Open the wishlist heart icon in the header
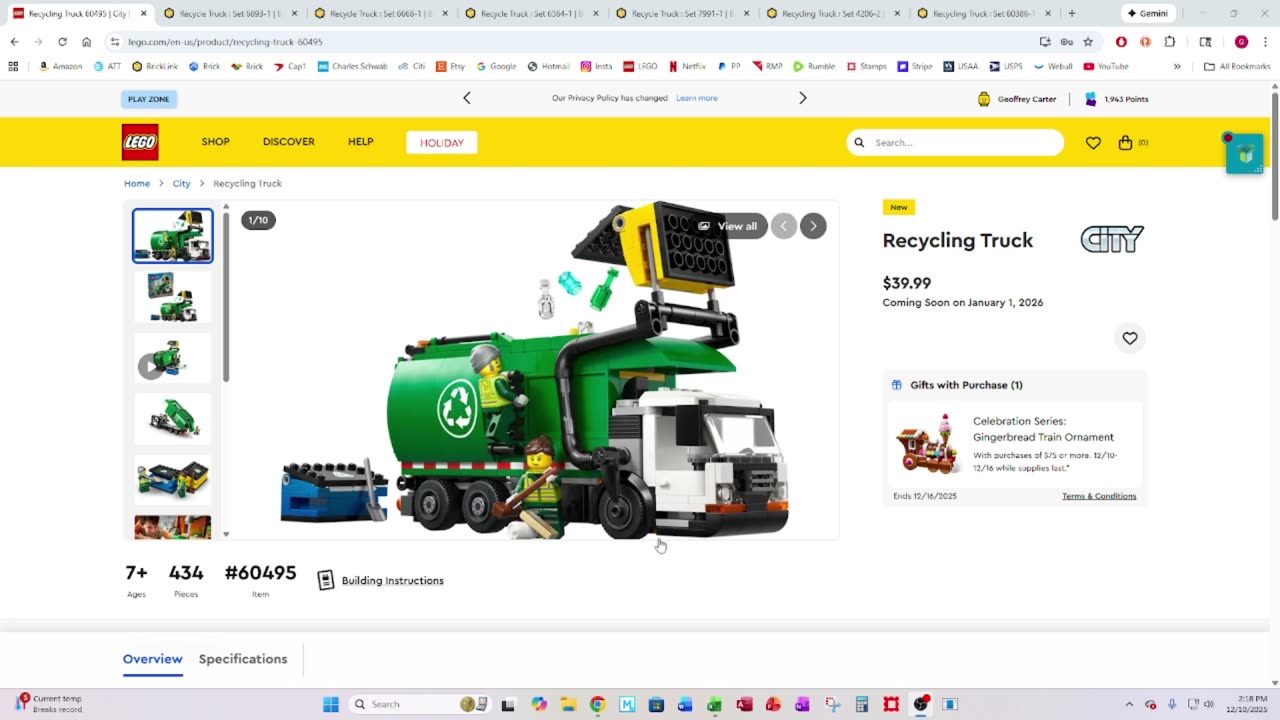The height and width of the screenshot is (720, 1280). tap(1093, 143)
